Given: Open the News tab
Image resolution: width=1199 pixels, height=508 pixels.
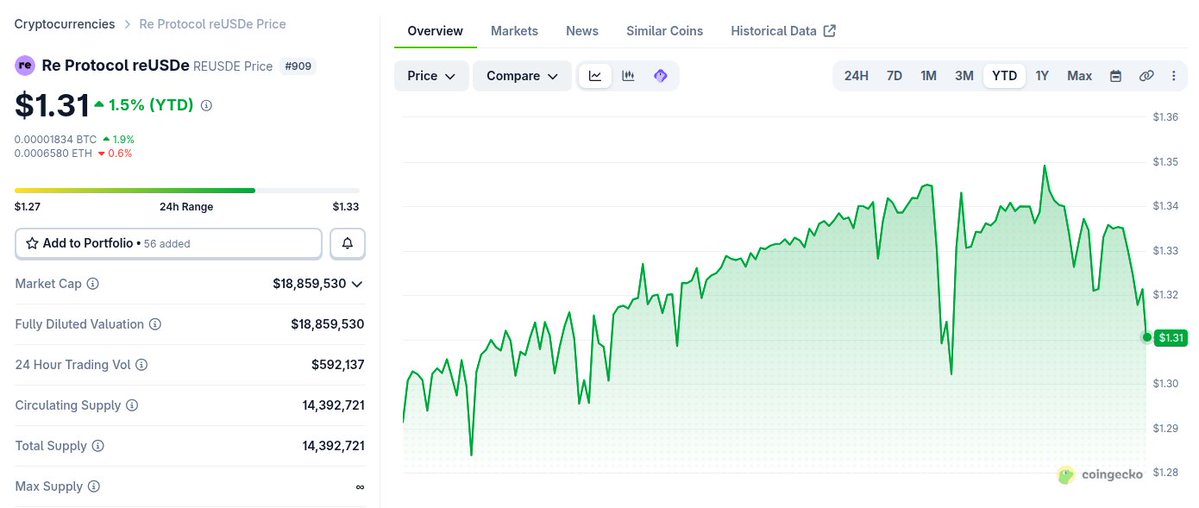Looking at the screenshot, I should point(582,31).
